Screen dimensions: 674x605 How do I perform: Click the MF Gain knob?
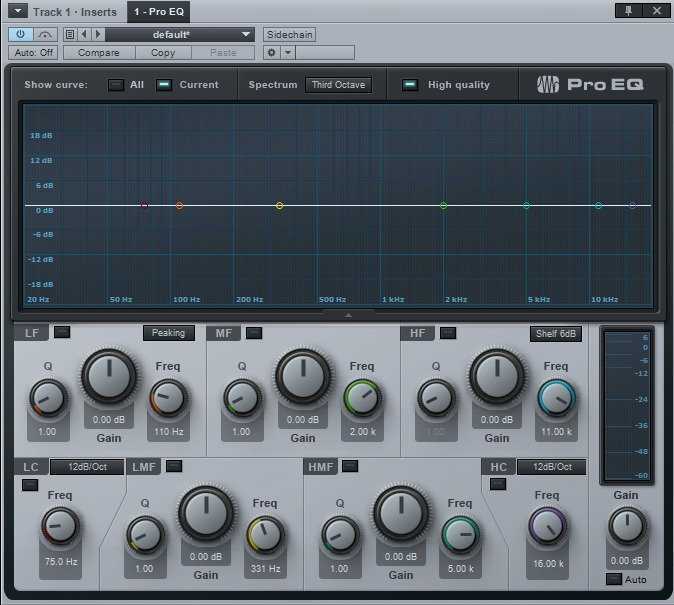(x=303, y=376)
